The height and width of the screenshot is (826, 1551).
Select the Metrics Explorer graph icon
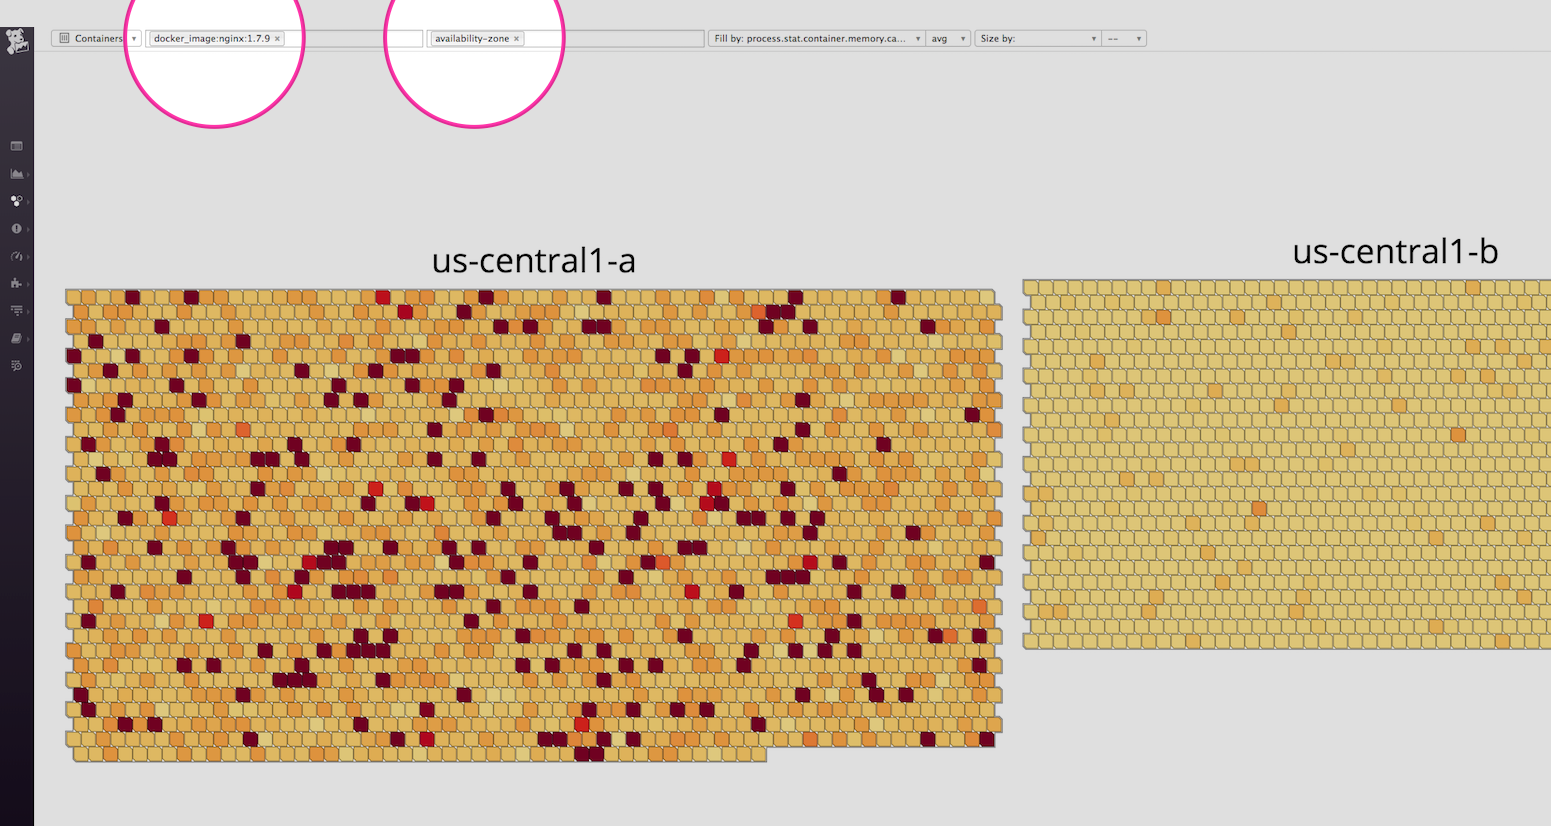[x=16, y=173]
